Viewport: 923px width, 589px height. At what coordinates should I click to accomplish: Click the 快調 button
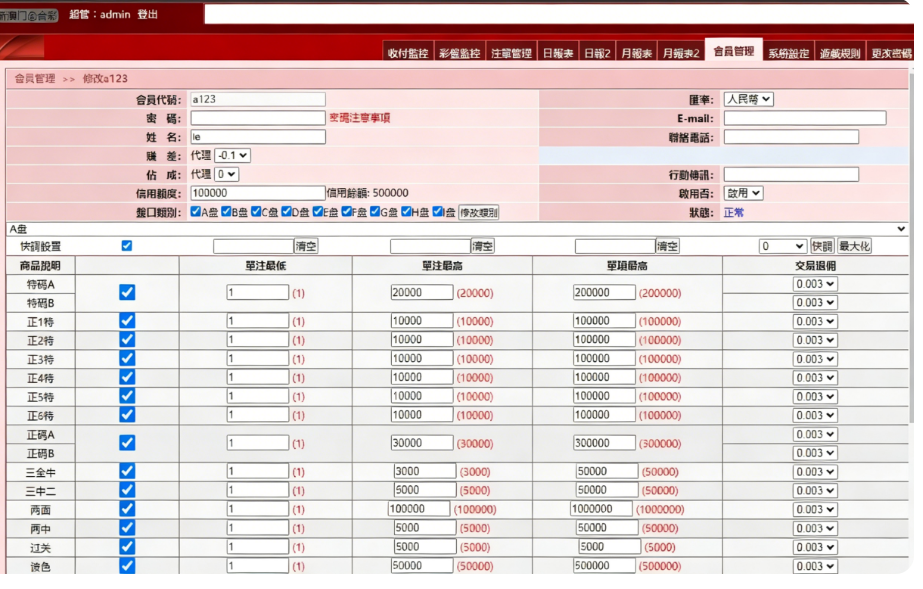pyautogui.click(x=822, y=246)
